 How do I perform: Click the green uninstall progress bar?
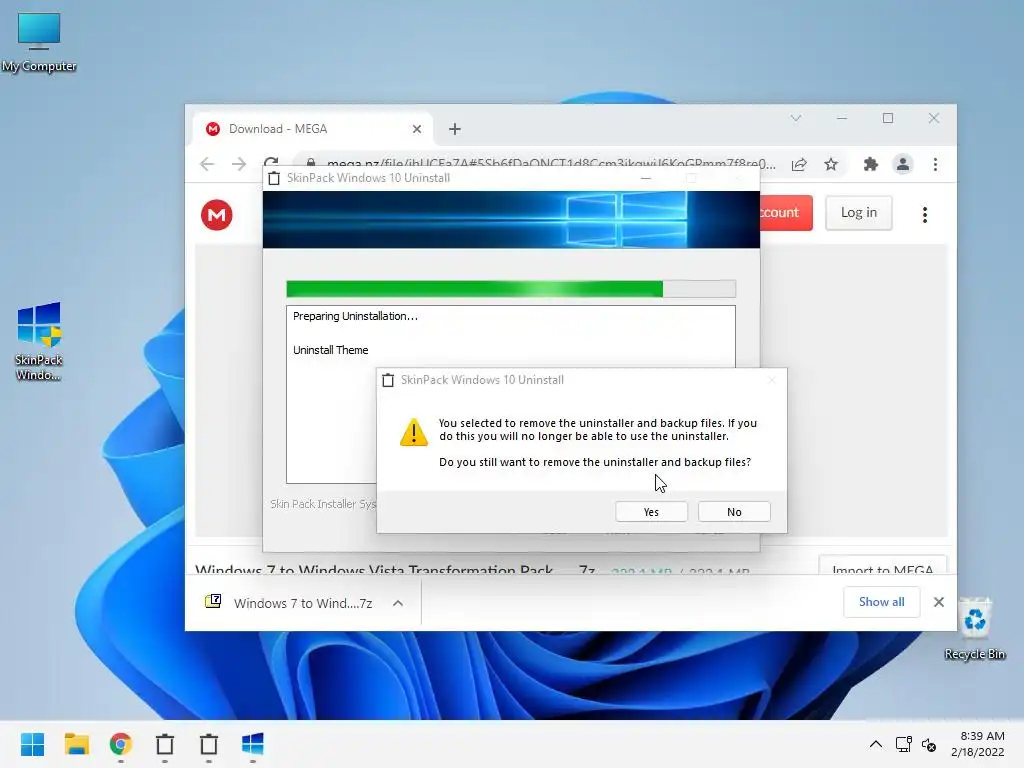click(511, 289)
